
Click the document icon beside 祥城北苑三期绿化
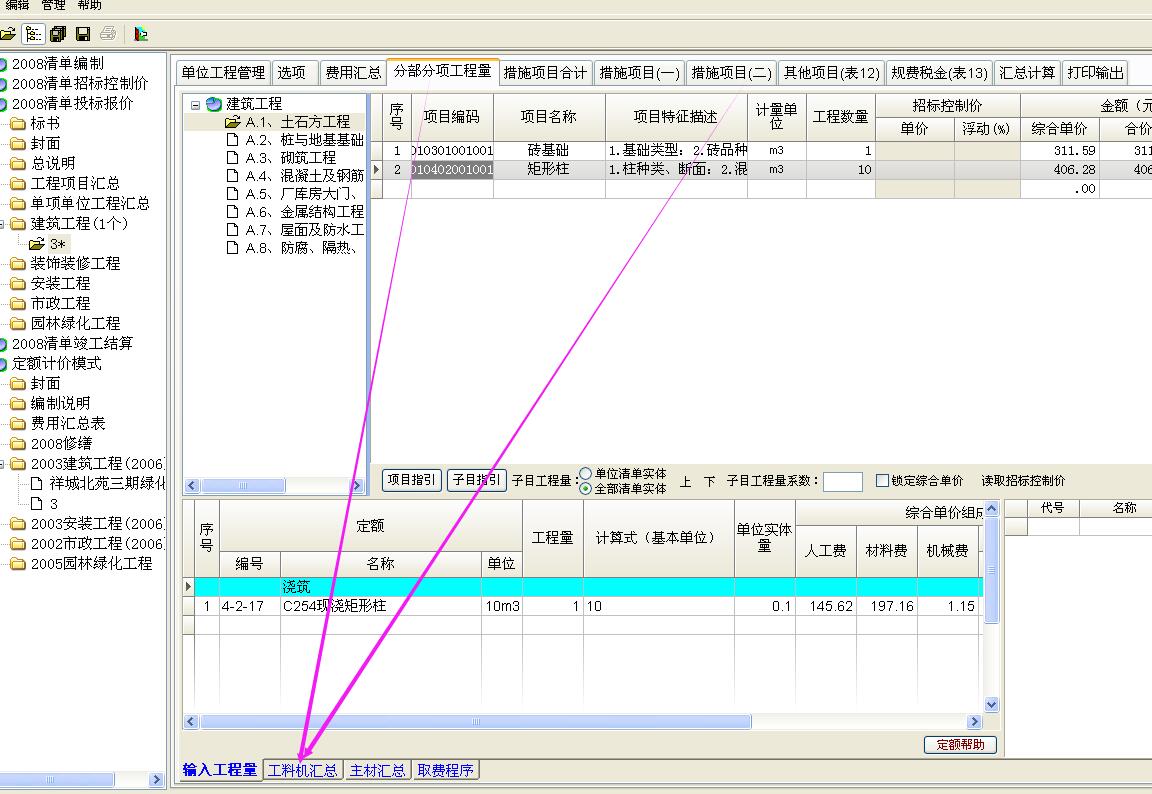(36, 483)
